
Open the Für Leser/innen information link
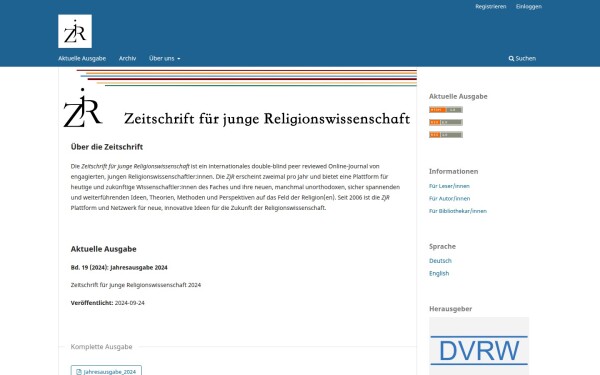449,186
